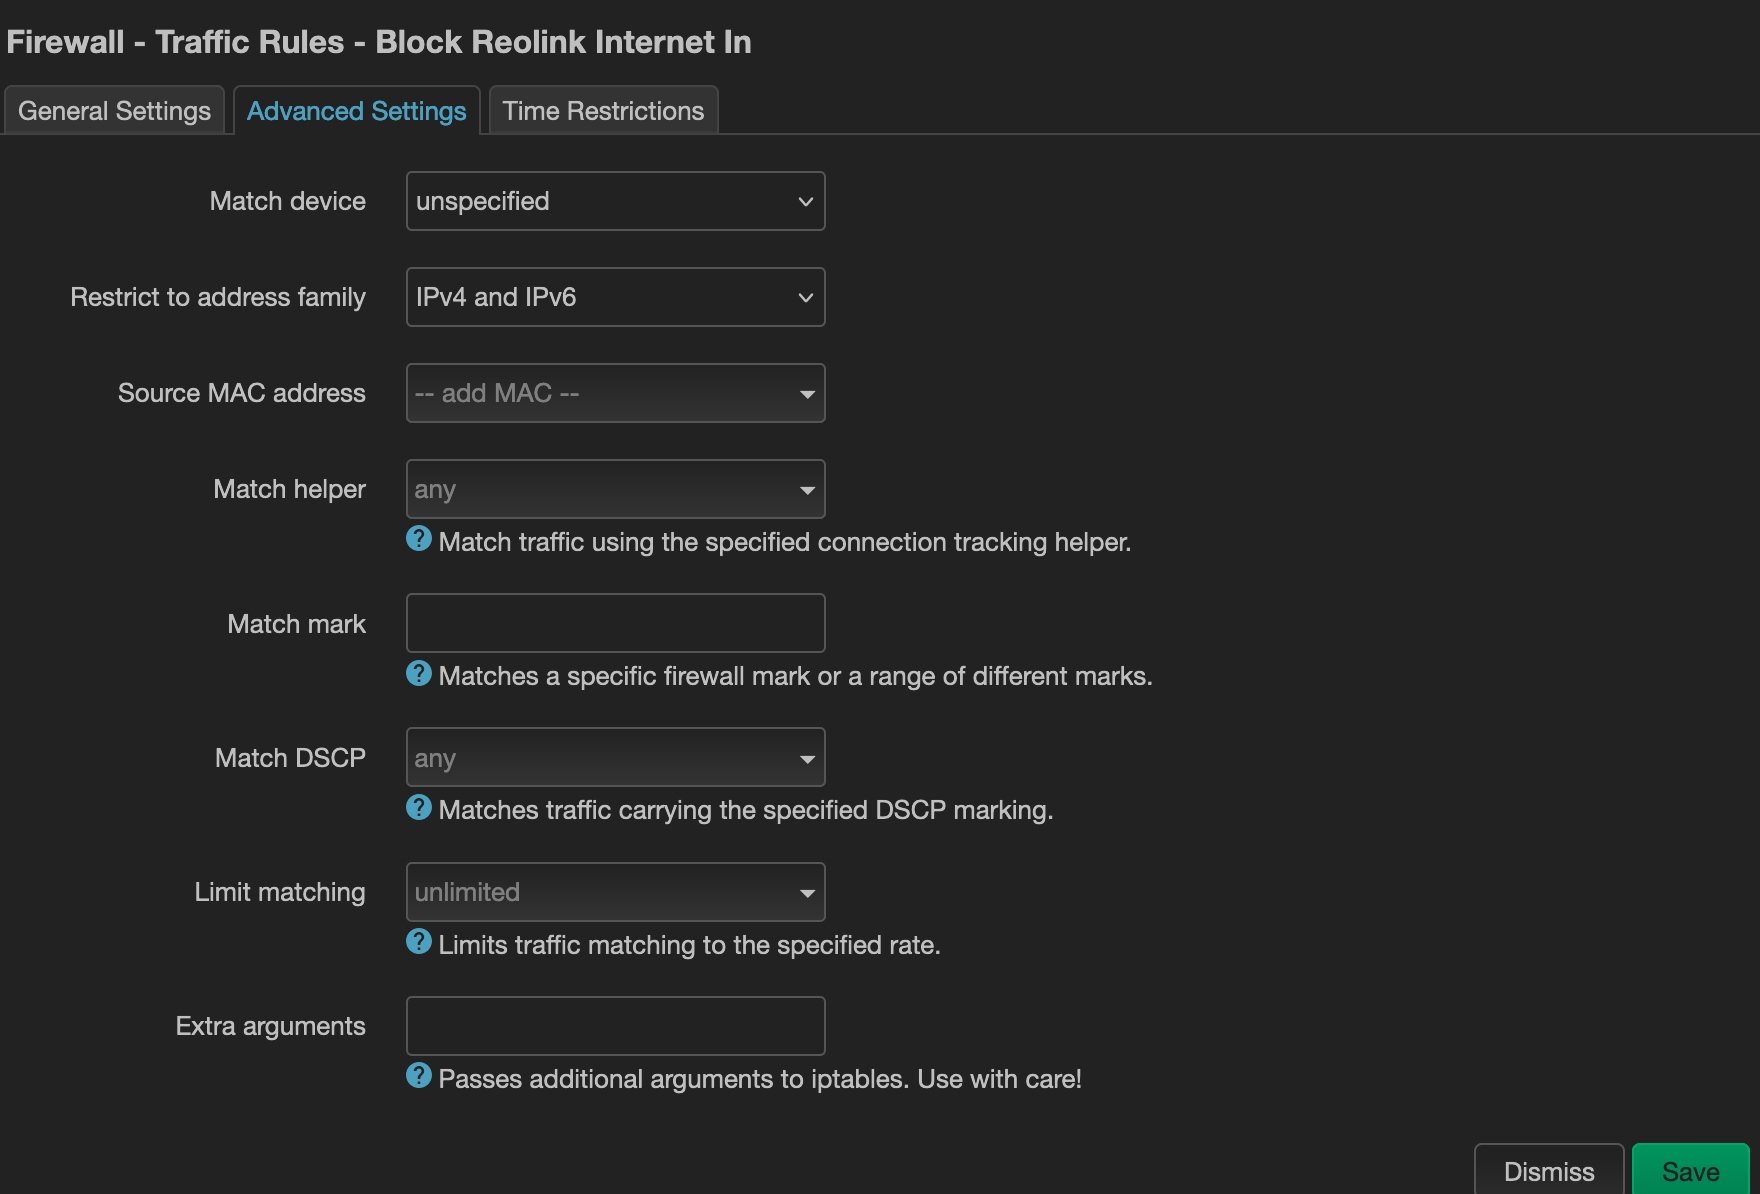Expand the Match helper combo box
1760x1194 pixels.
(x=615, y=489)
